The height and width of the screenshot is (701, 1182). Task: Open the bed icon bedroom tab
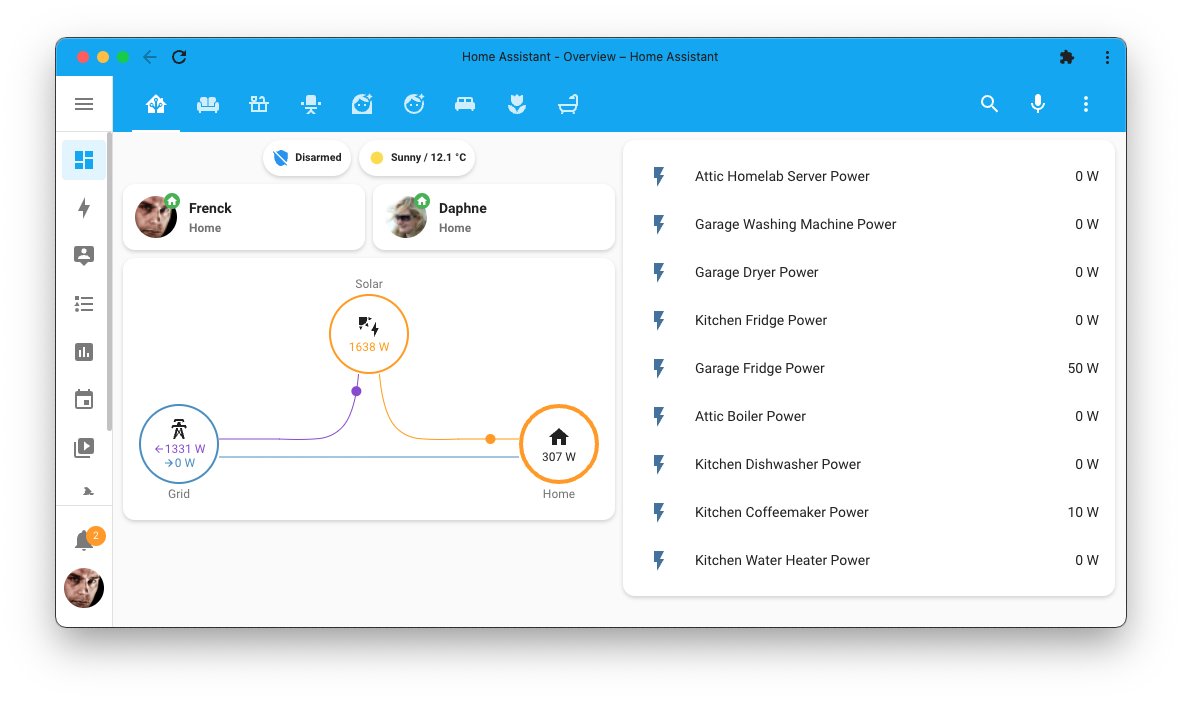465,104
